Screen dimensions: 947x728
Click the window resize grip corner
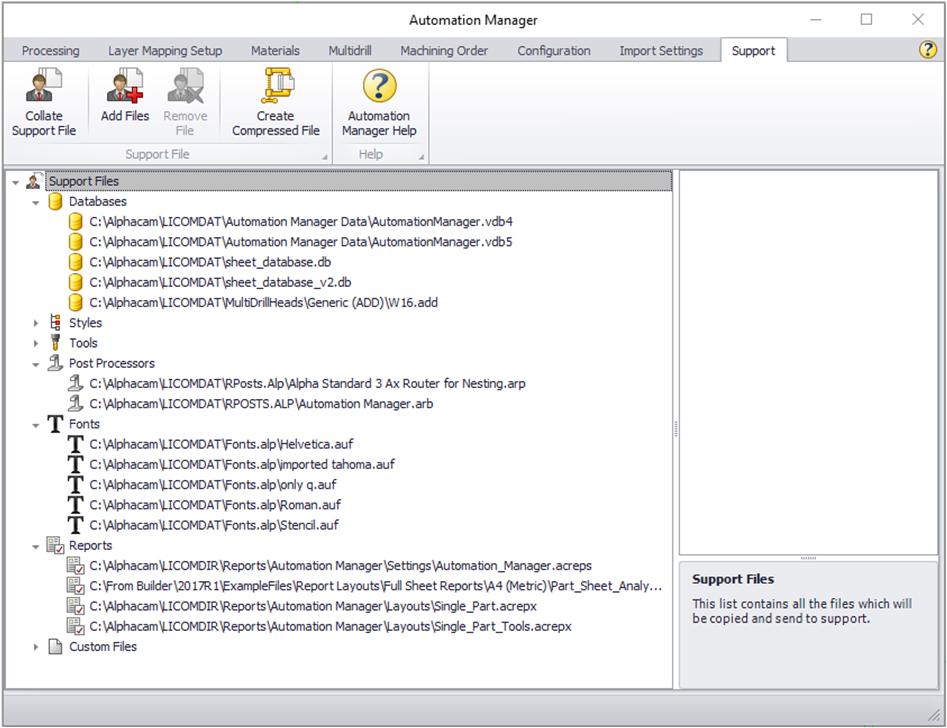pos(935,715)
